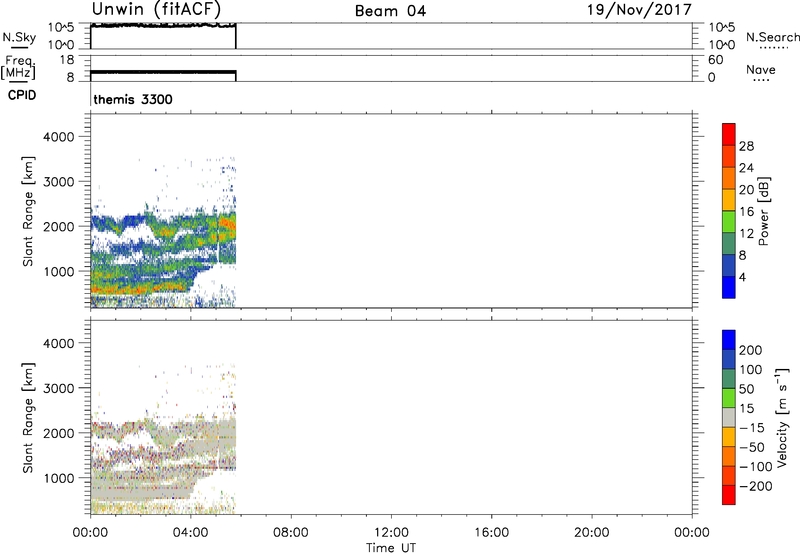
Task: Click the yellow −50 to −15 Velocity segment
Action: [x=729, y=437]
